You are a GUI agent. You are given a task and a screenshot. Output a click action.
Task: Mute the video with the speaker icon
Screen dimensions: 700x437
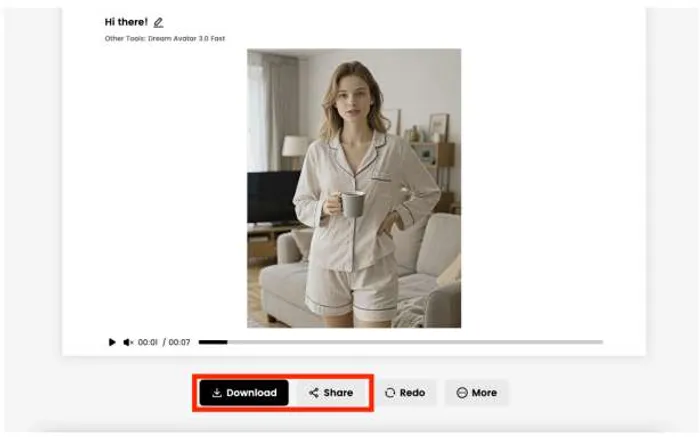point(128,342)
